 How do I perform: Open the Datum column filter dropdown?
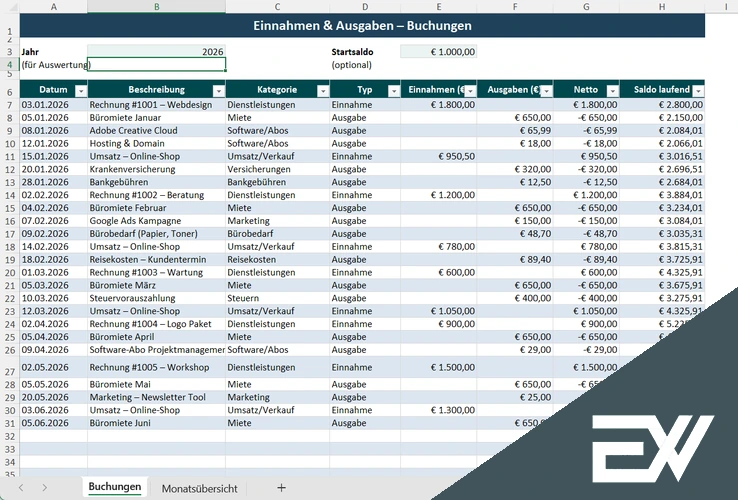coord(79,90)
